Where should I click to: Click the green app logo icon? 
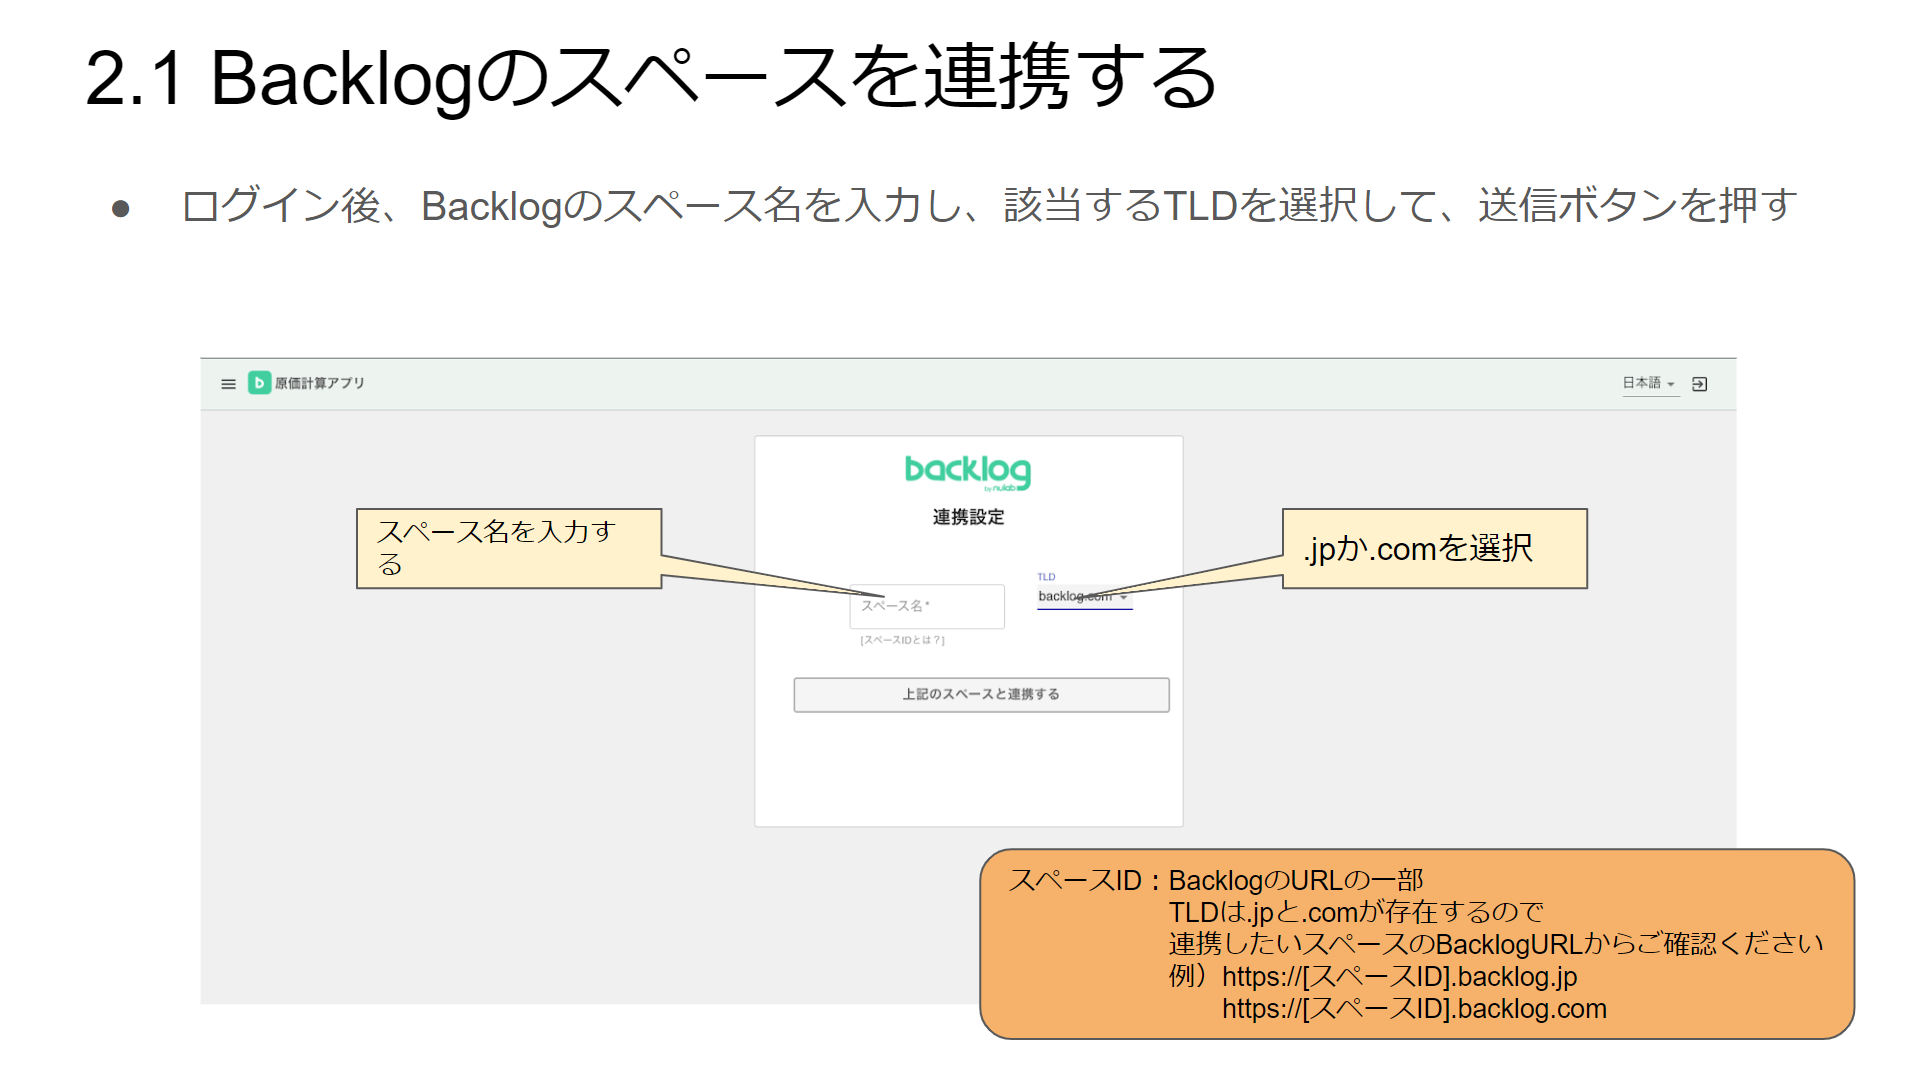pyautogui.click(x=259, y=383)
